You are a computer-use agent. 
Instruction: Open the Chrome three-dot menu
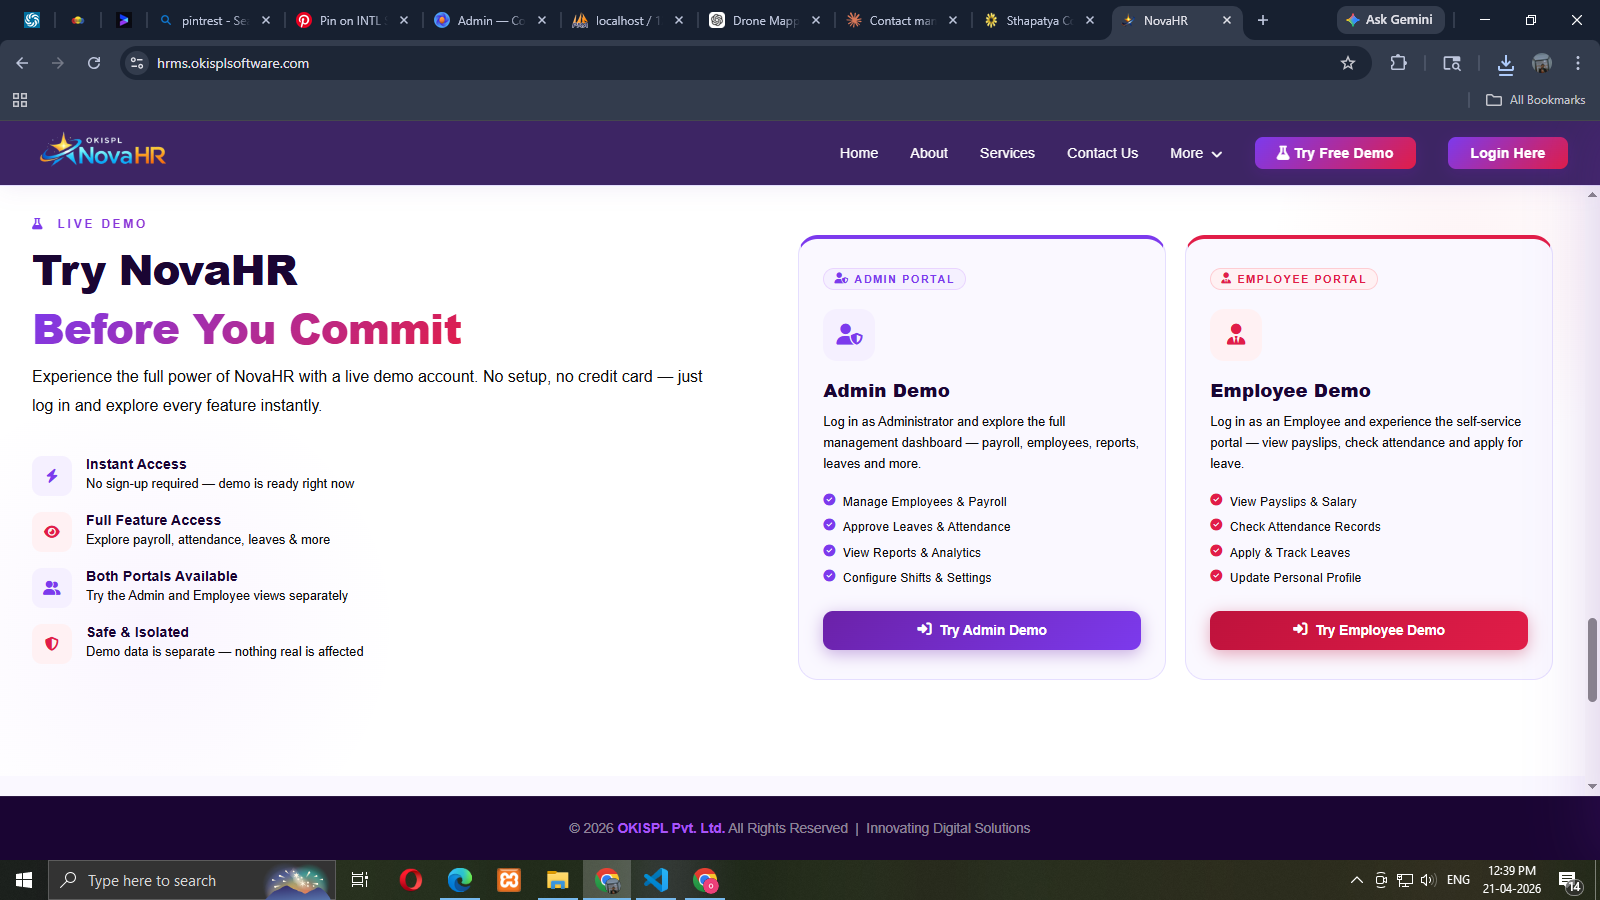[x=1578, y=63]
